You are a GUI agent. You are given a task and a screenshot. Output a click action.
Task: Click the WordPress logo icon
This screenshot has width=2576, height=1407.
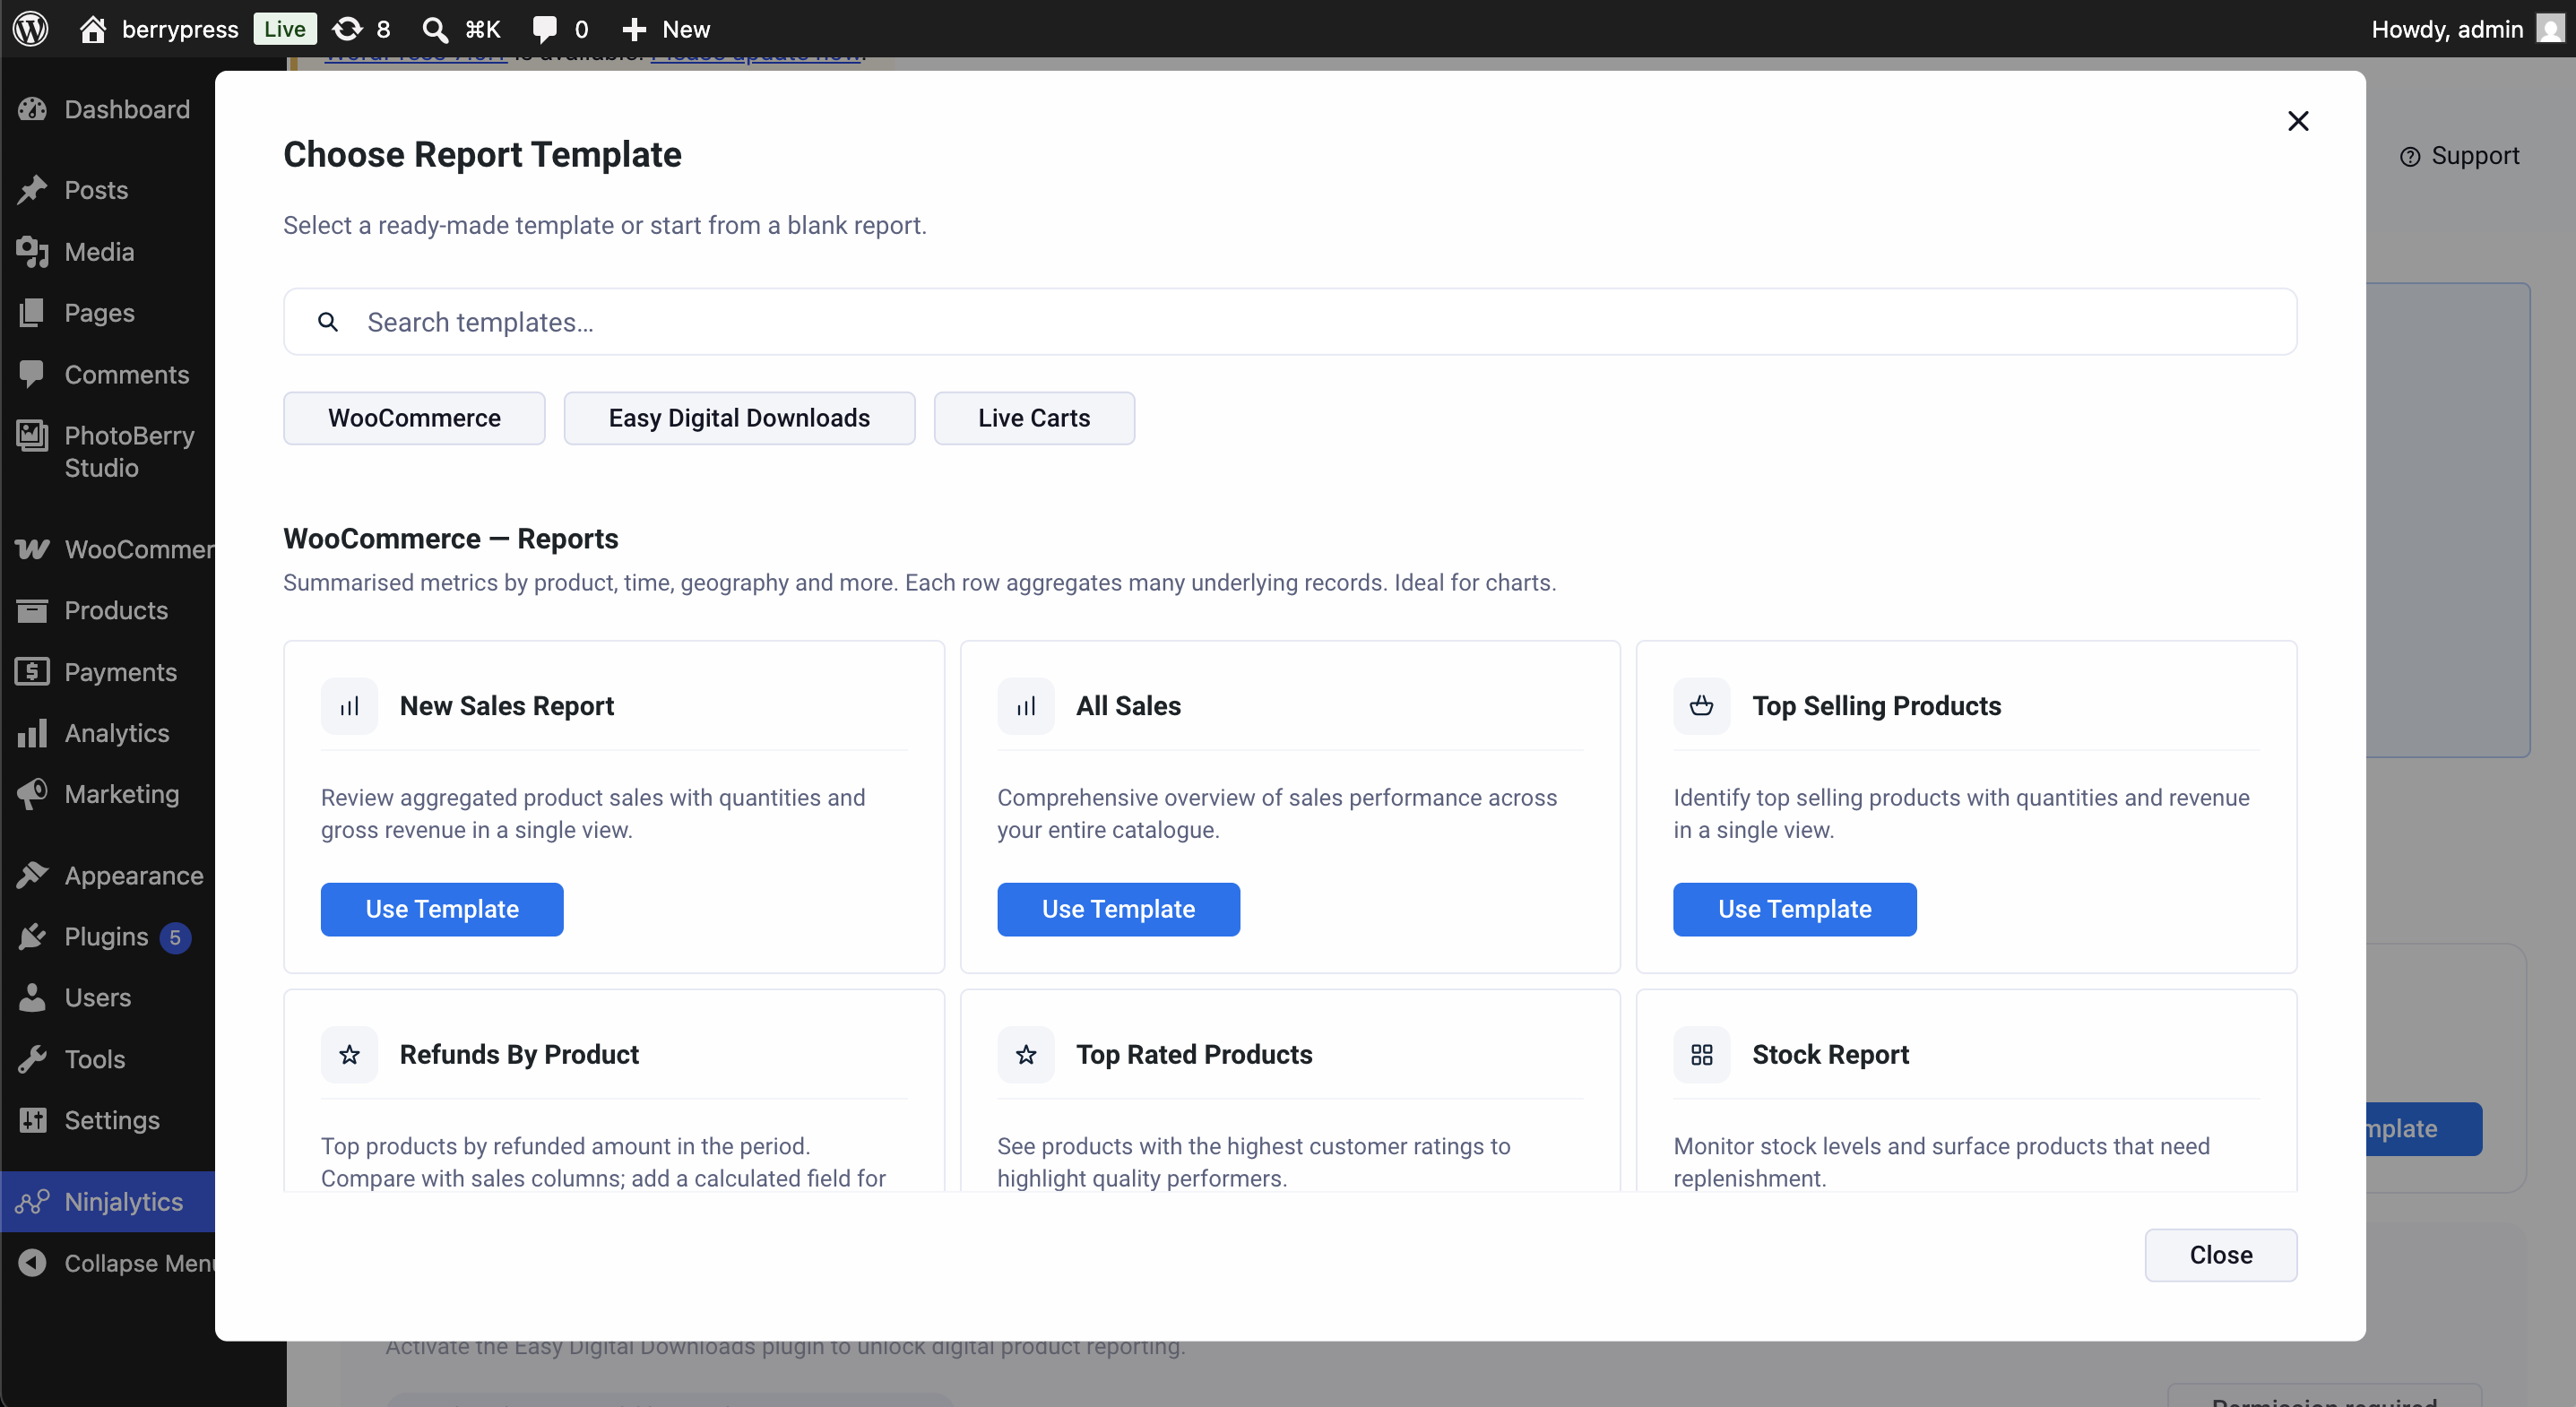tap(31, 28)
